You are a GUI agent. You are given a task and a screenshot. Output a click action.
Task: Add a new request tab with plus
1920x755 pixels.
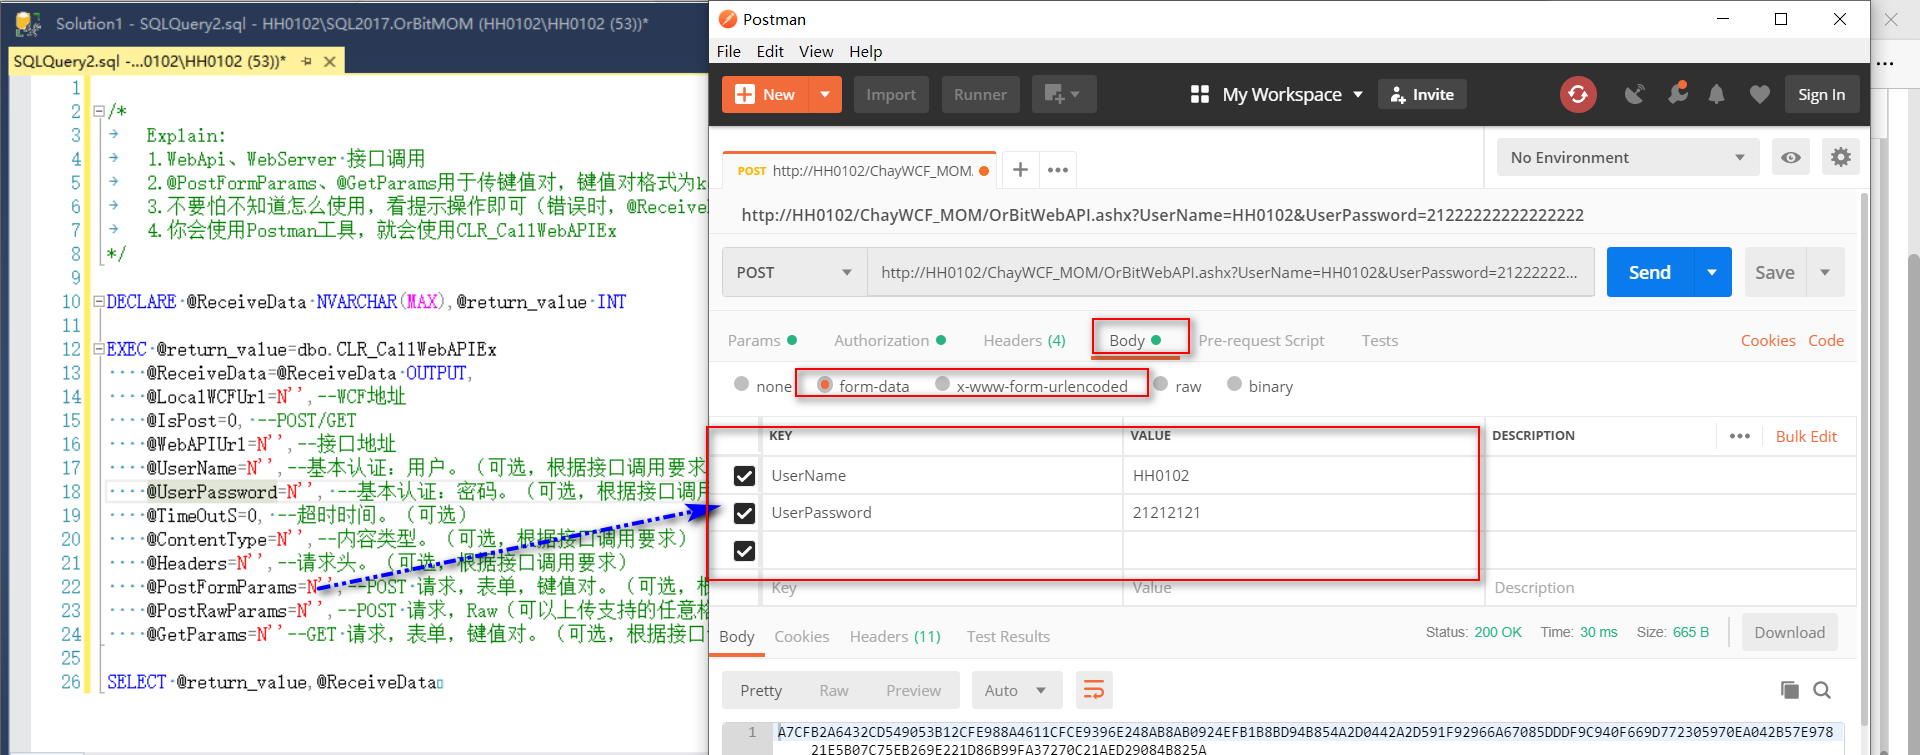(x=1019, y=170)
